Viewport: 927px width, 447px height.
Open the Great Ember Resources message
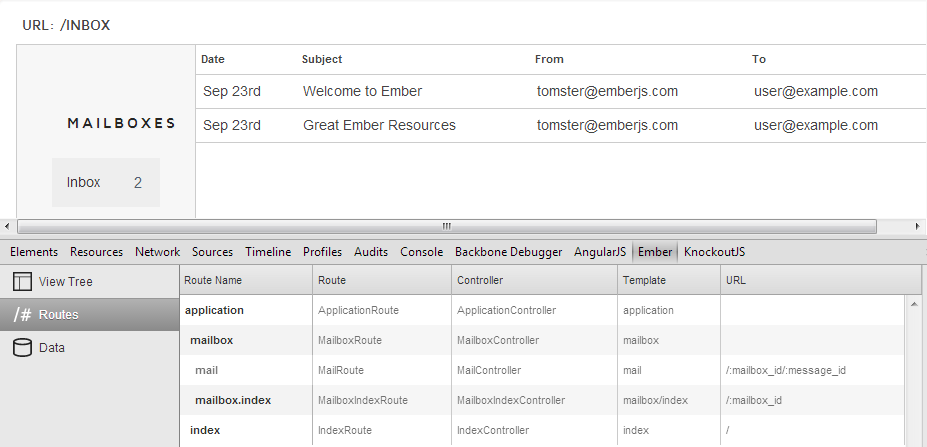click(380, 125)
